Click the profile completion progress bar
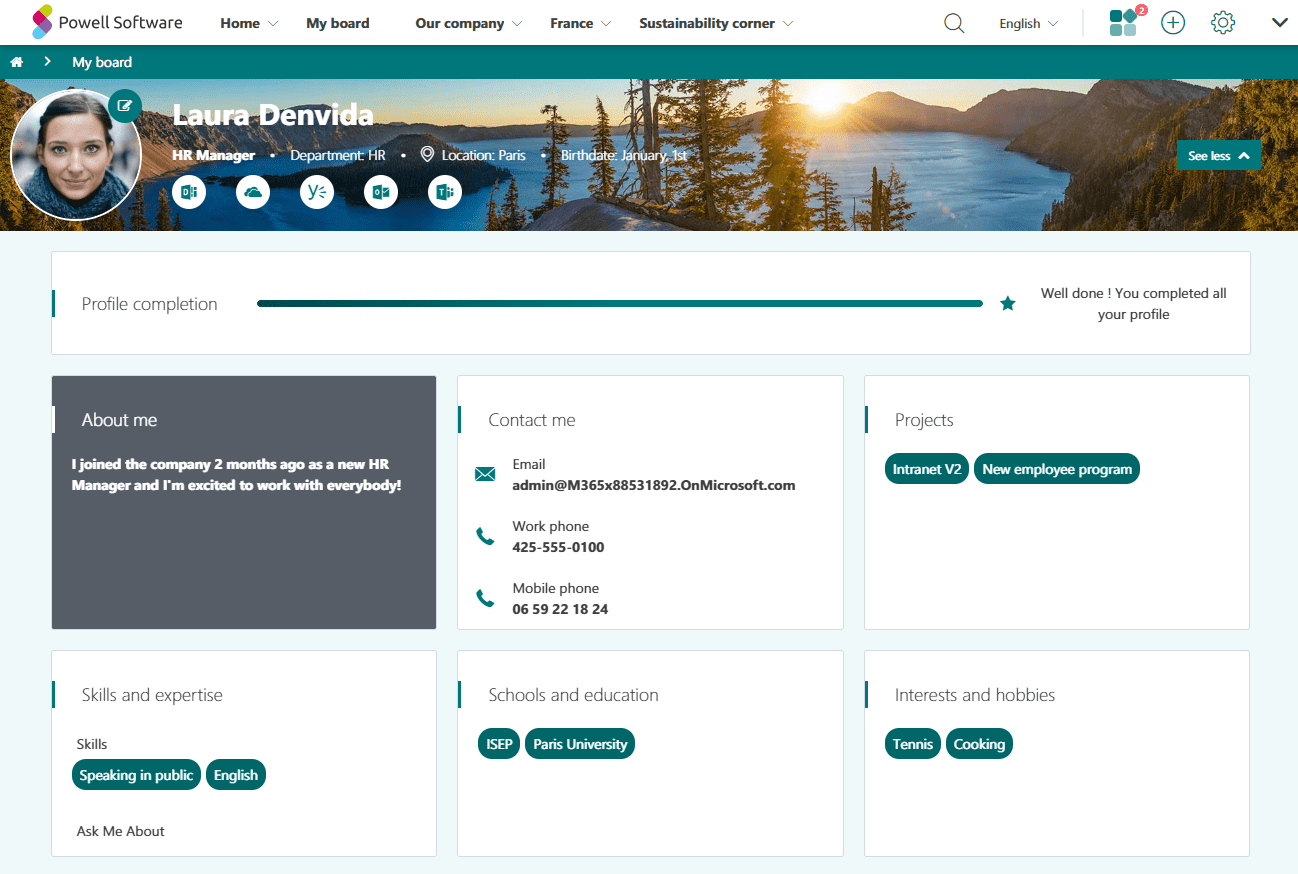 pyautogui.click(x=620, y=302)
